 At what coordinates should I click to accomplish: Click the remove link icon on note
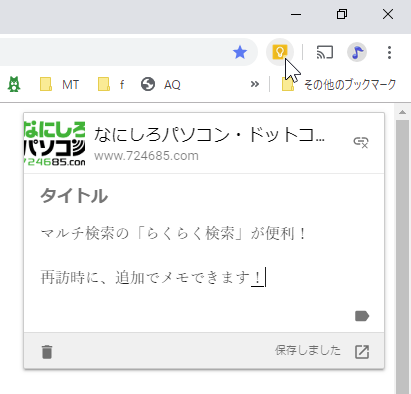click(x=361, y=142)
